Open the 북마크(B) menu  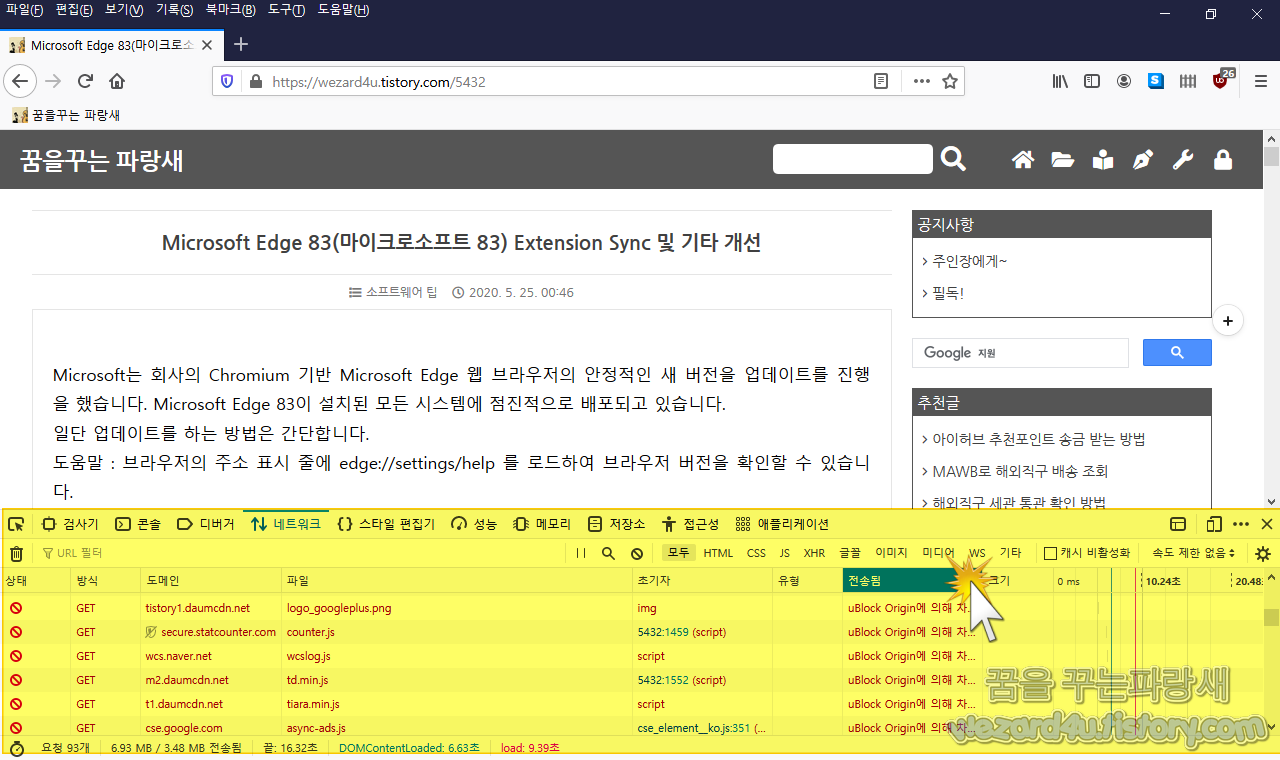click(x=230, y=10)
